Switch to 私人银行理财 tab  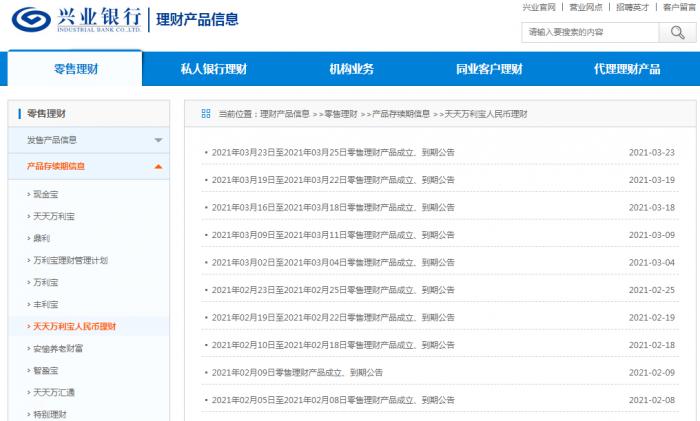tap(213, 69)
